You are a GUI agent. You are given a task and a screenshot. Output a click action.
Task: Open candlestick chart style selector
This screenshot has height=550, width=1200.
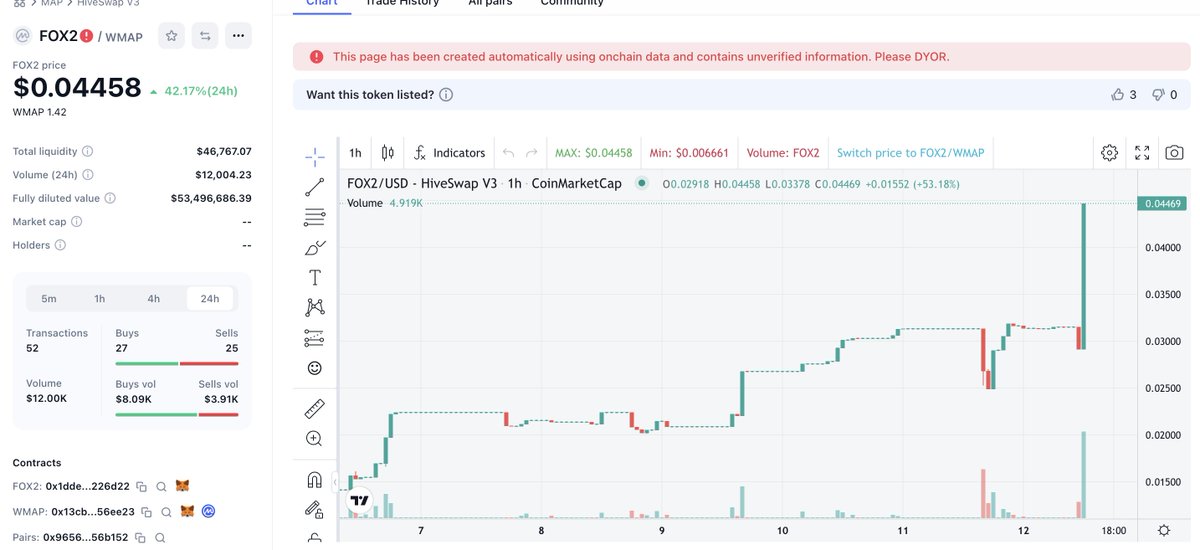pyautogui.click(x=388, y=153)
